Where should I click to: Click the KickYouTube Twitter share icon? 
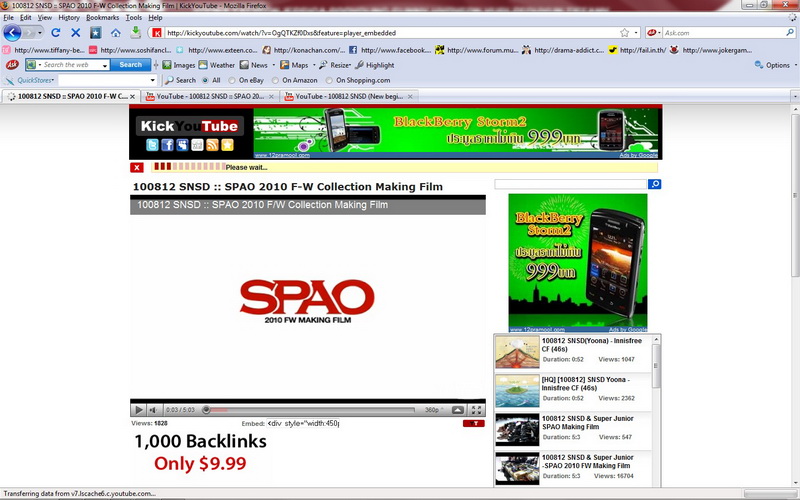pos(152,145)
